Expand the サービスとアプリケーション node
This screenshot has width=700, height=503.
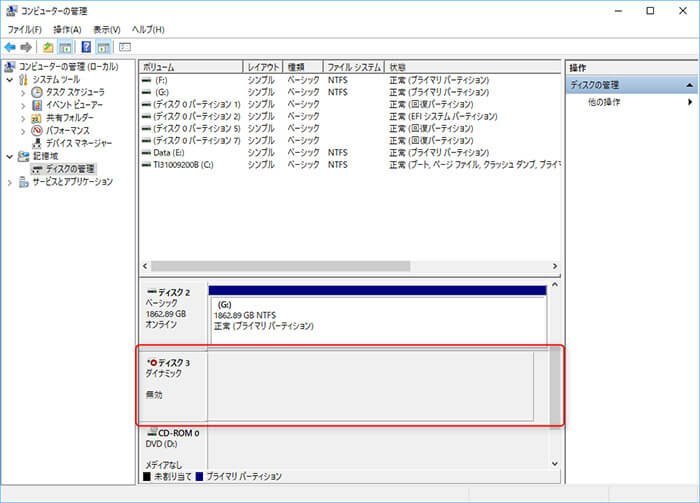(x=10, y=182)
